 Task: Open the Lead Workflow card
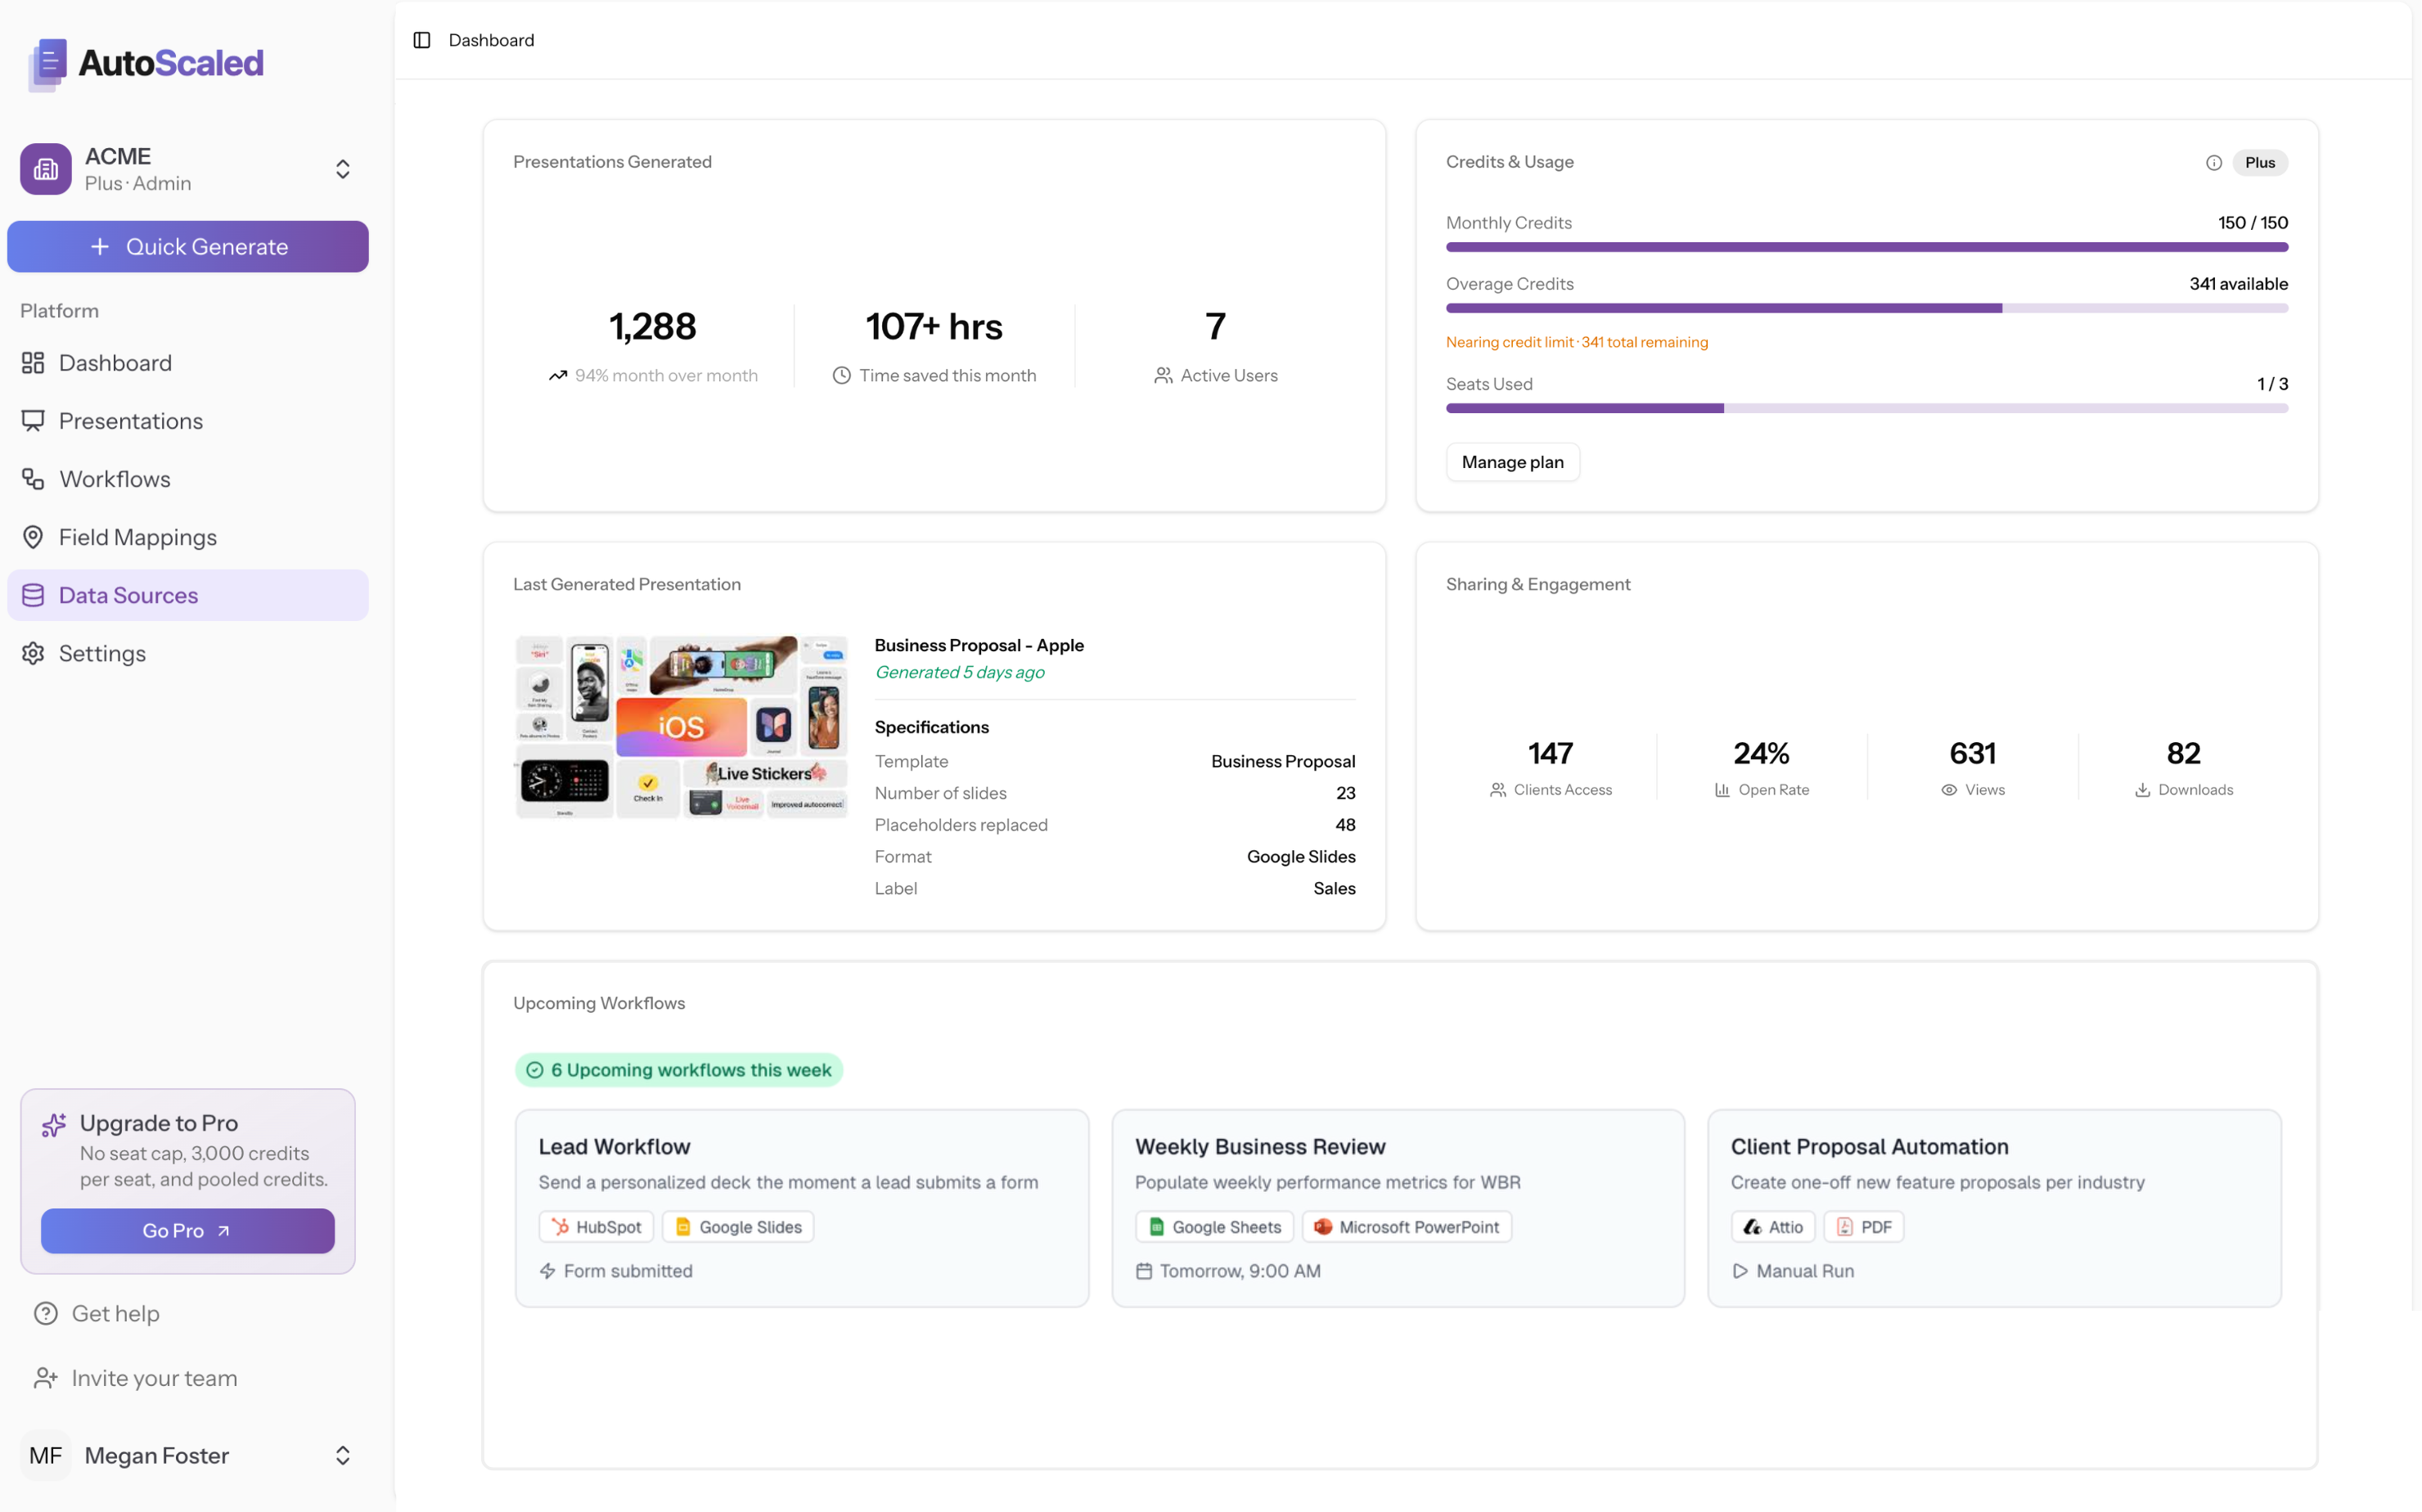tap(801, 1208)
